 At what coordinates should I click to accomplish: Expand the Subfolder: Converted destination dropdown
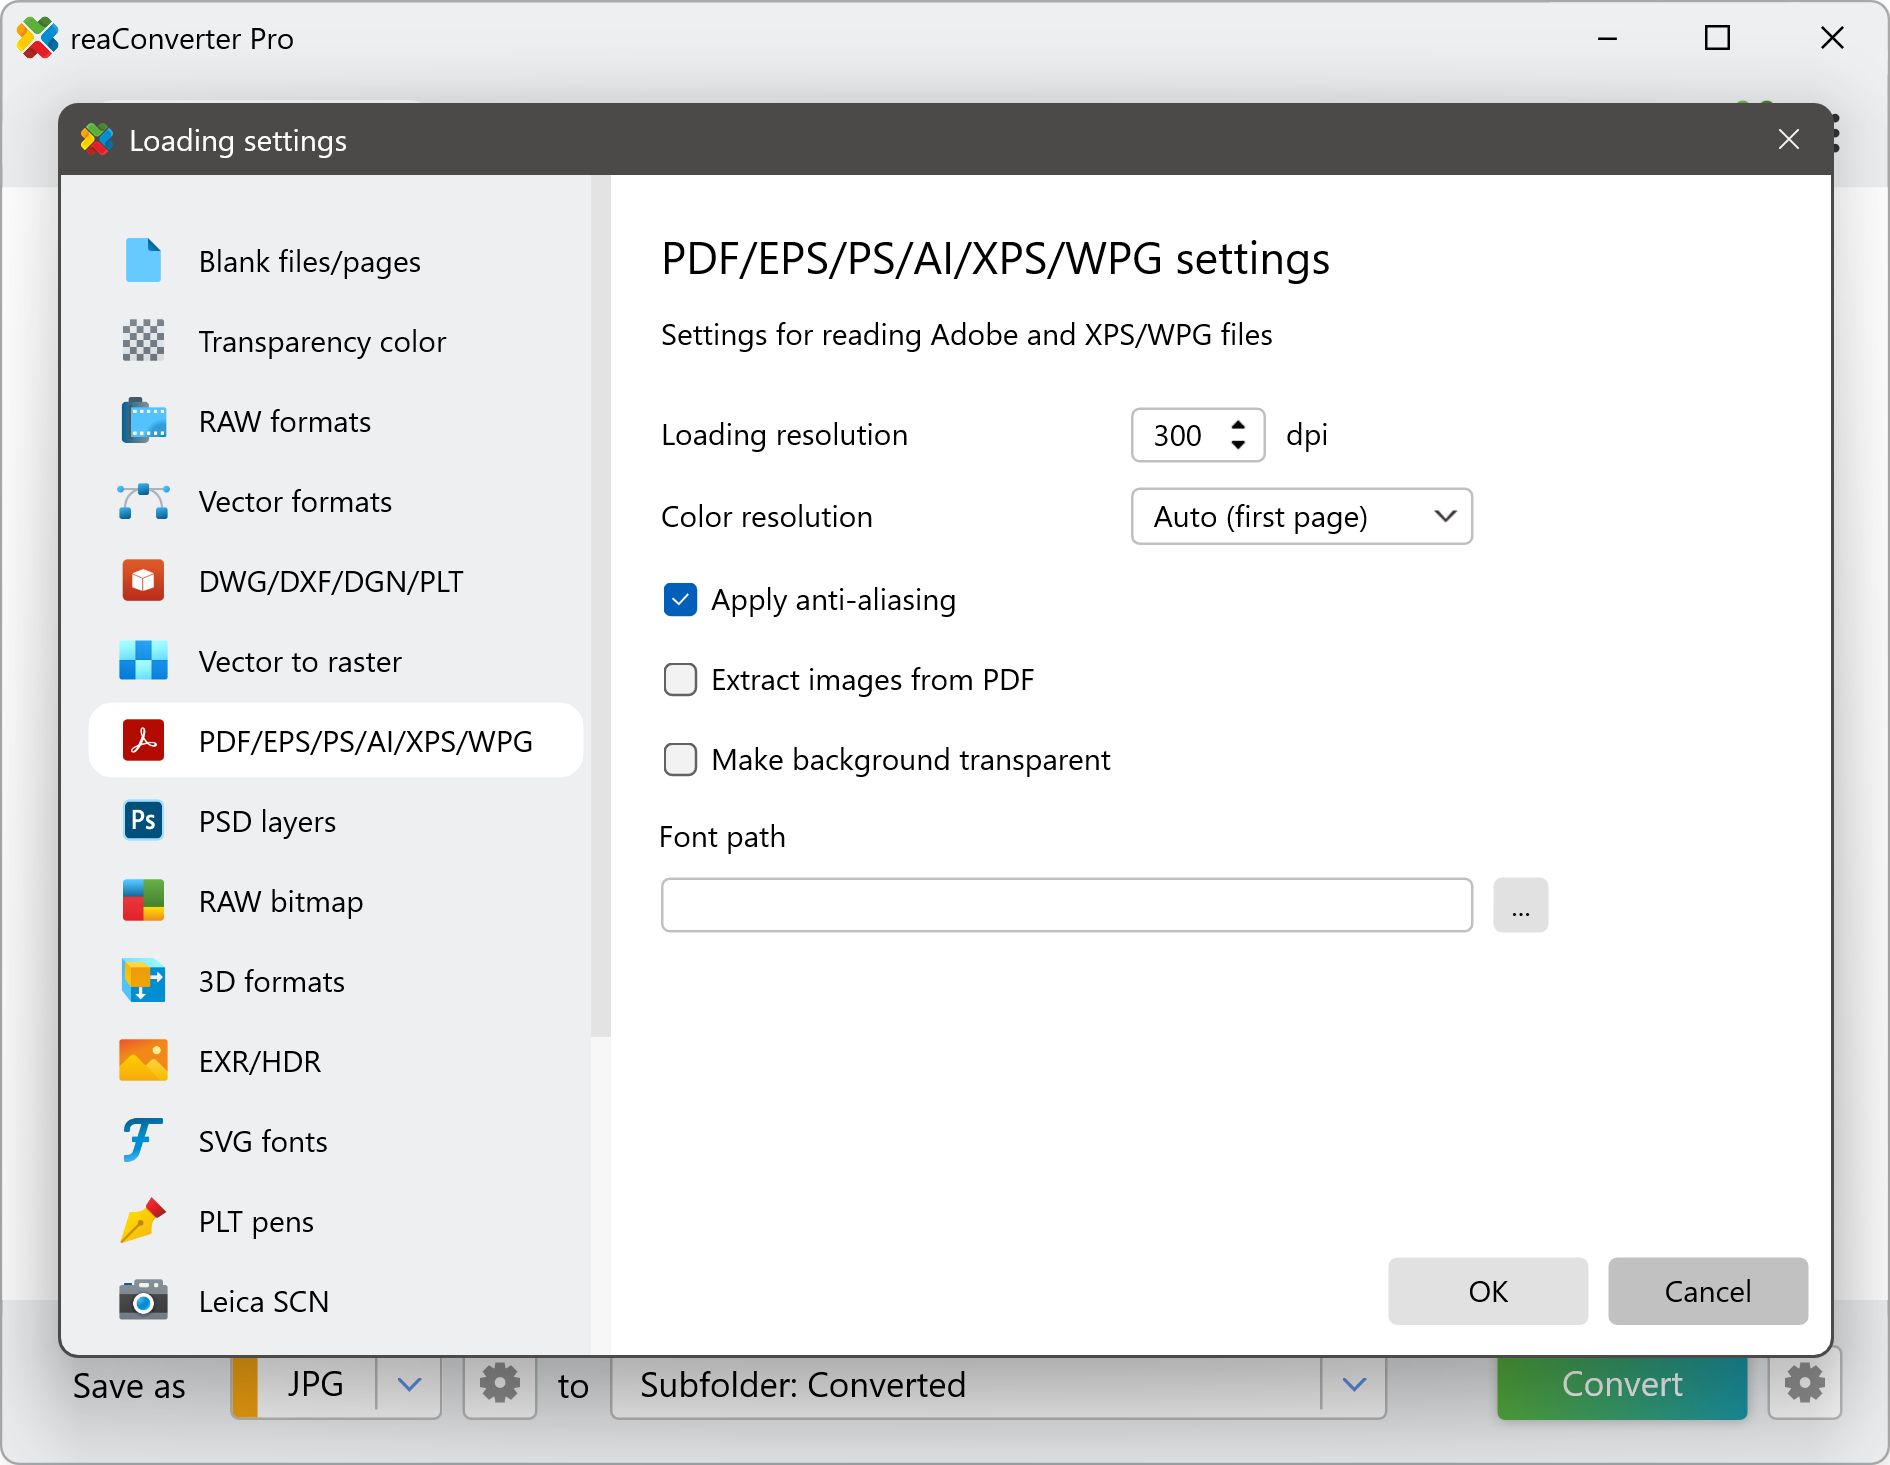1353,1385
